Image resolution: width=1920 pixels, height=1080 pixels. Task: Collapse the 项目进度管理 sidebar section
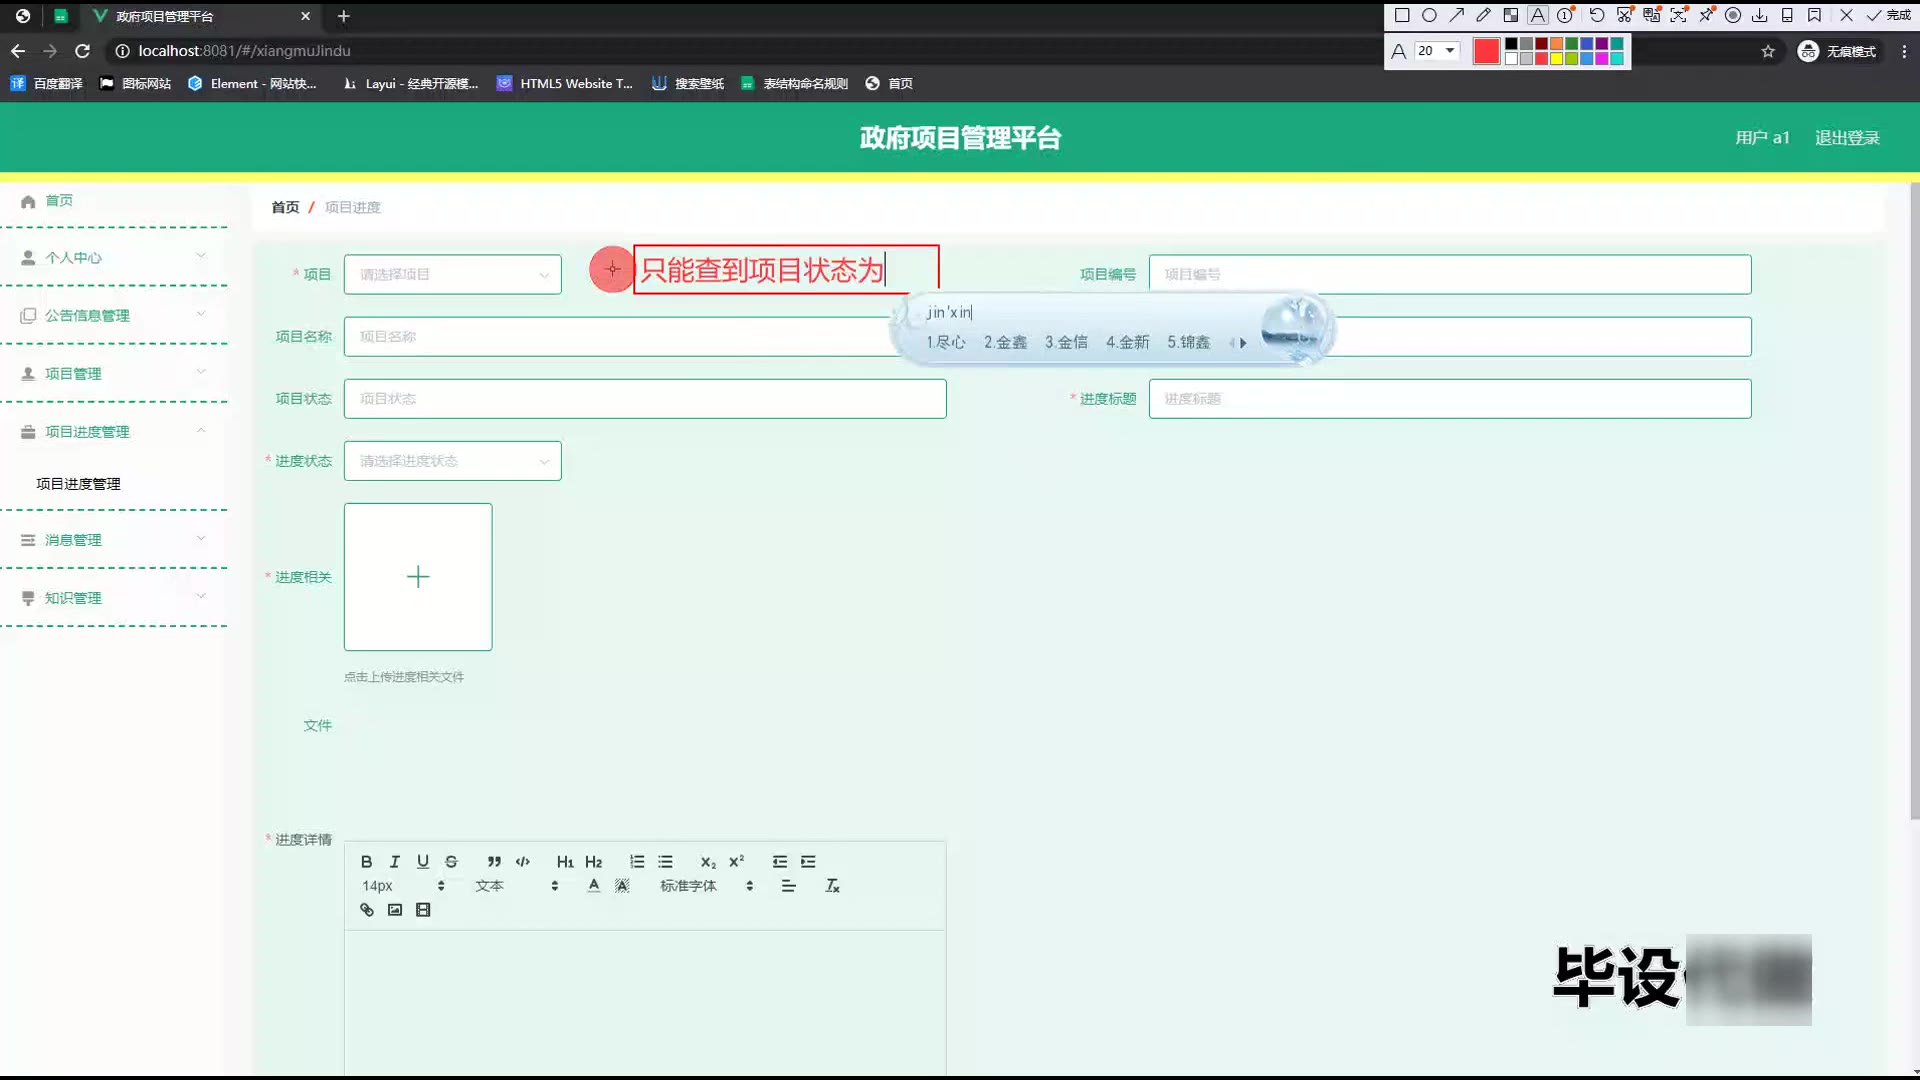coord(114,431)
